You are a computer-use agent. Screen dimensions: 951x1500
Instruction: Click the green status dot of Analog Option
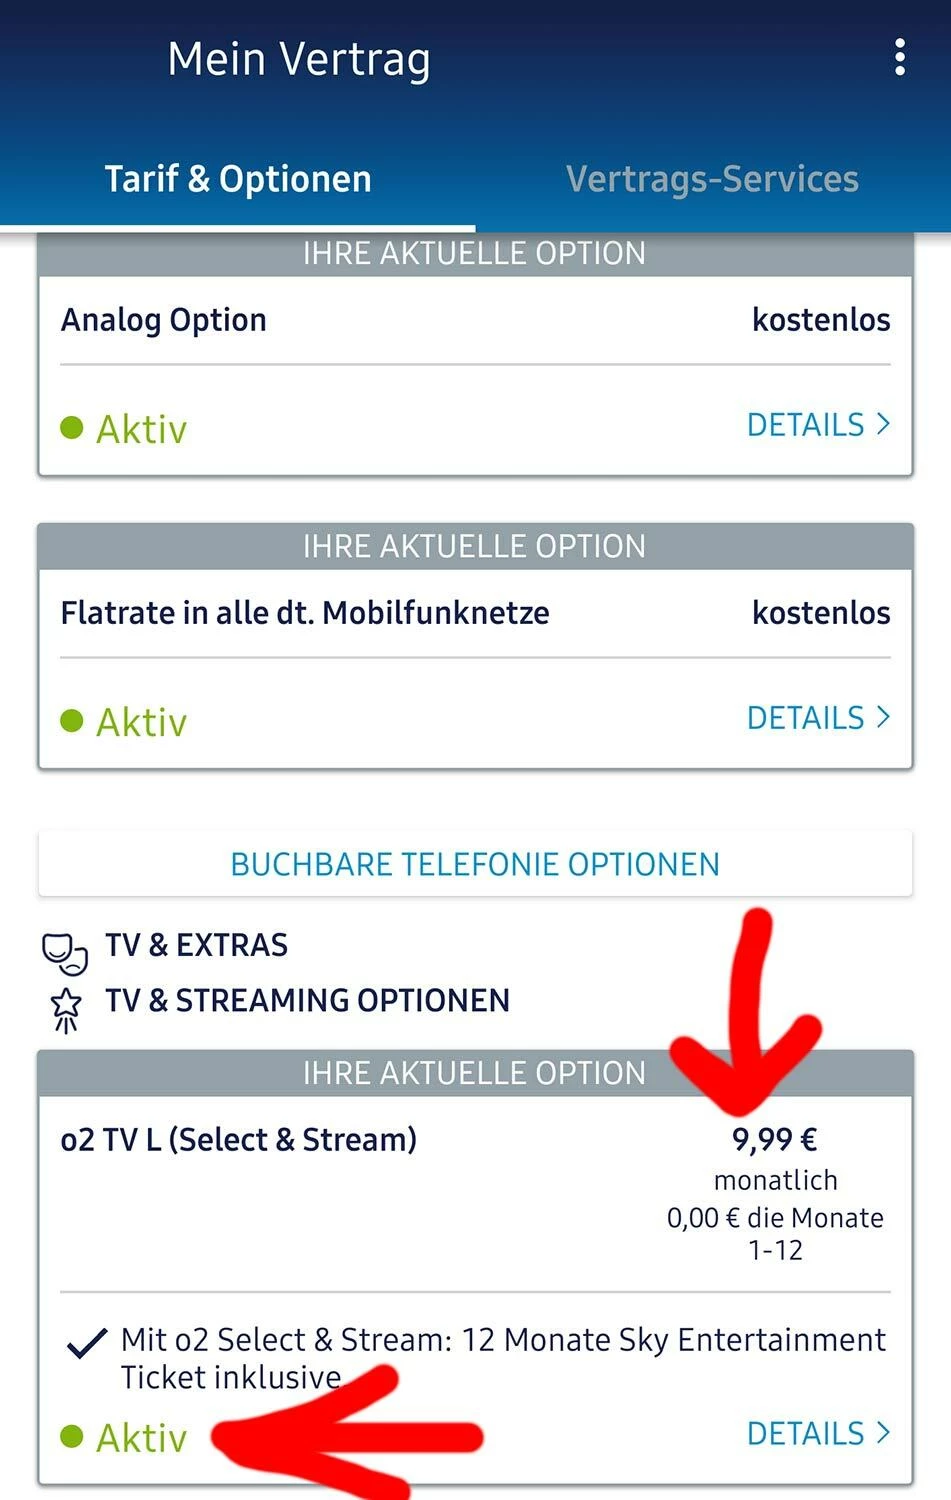click(x=71, y=428)
